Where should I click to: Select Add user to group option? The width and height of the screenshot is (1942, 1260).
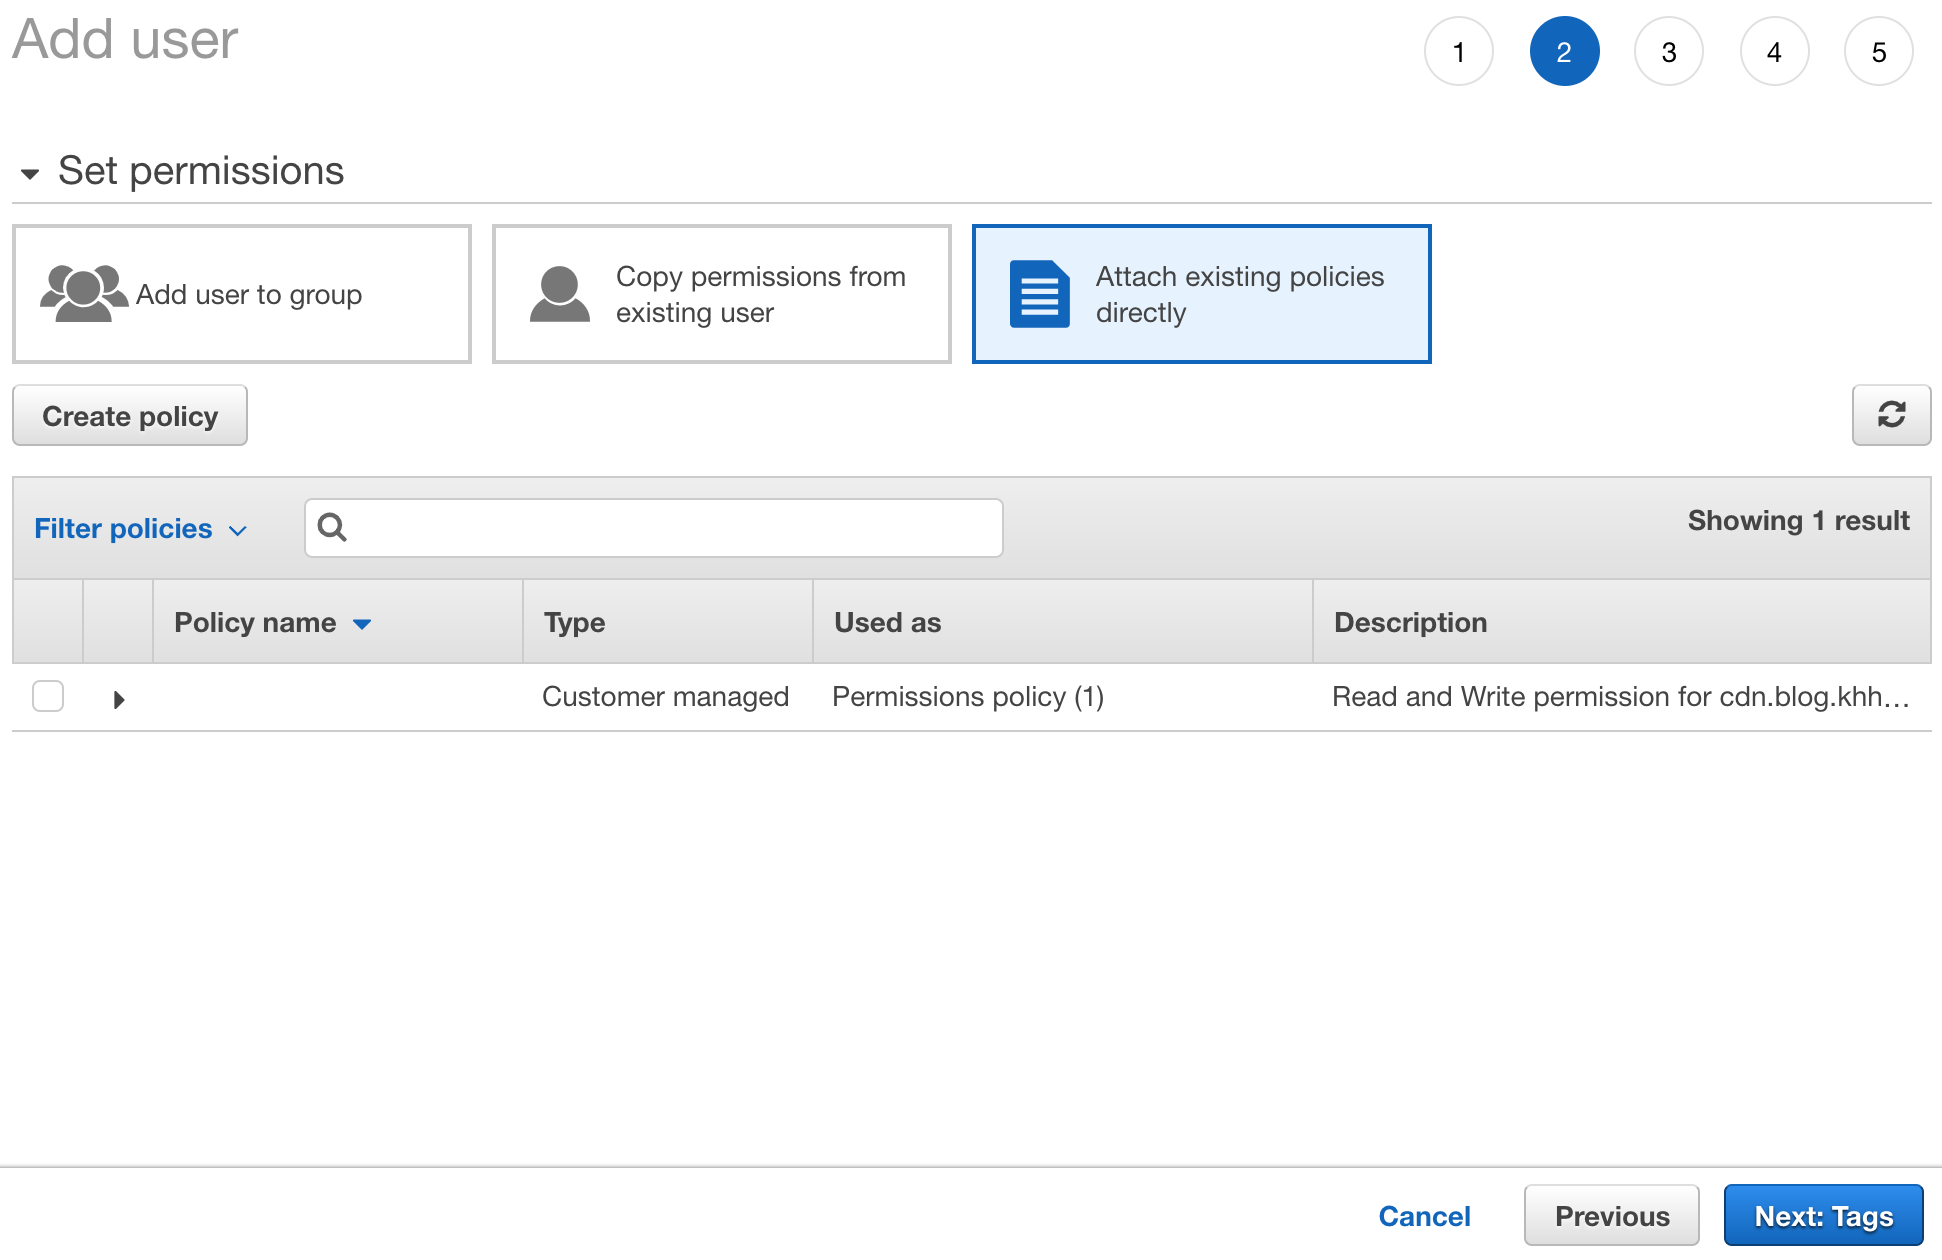tap(242, 294)
